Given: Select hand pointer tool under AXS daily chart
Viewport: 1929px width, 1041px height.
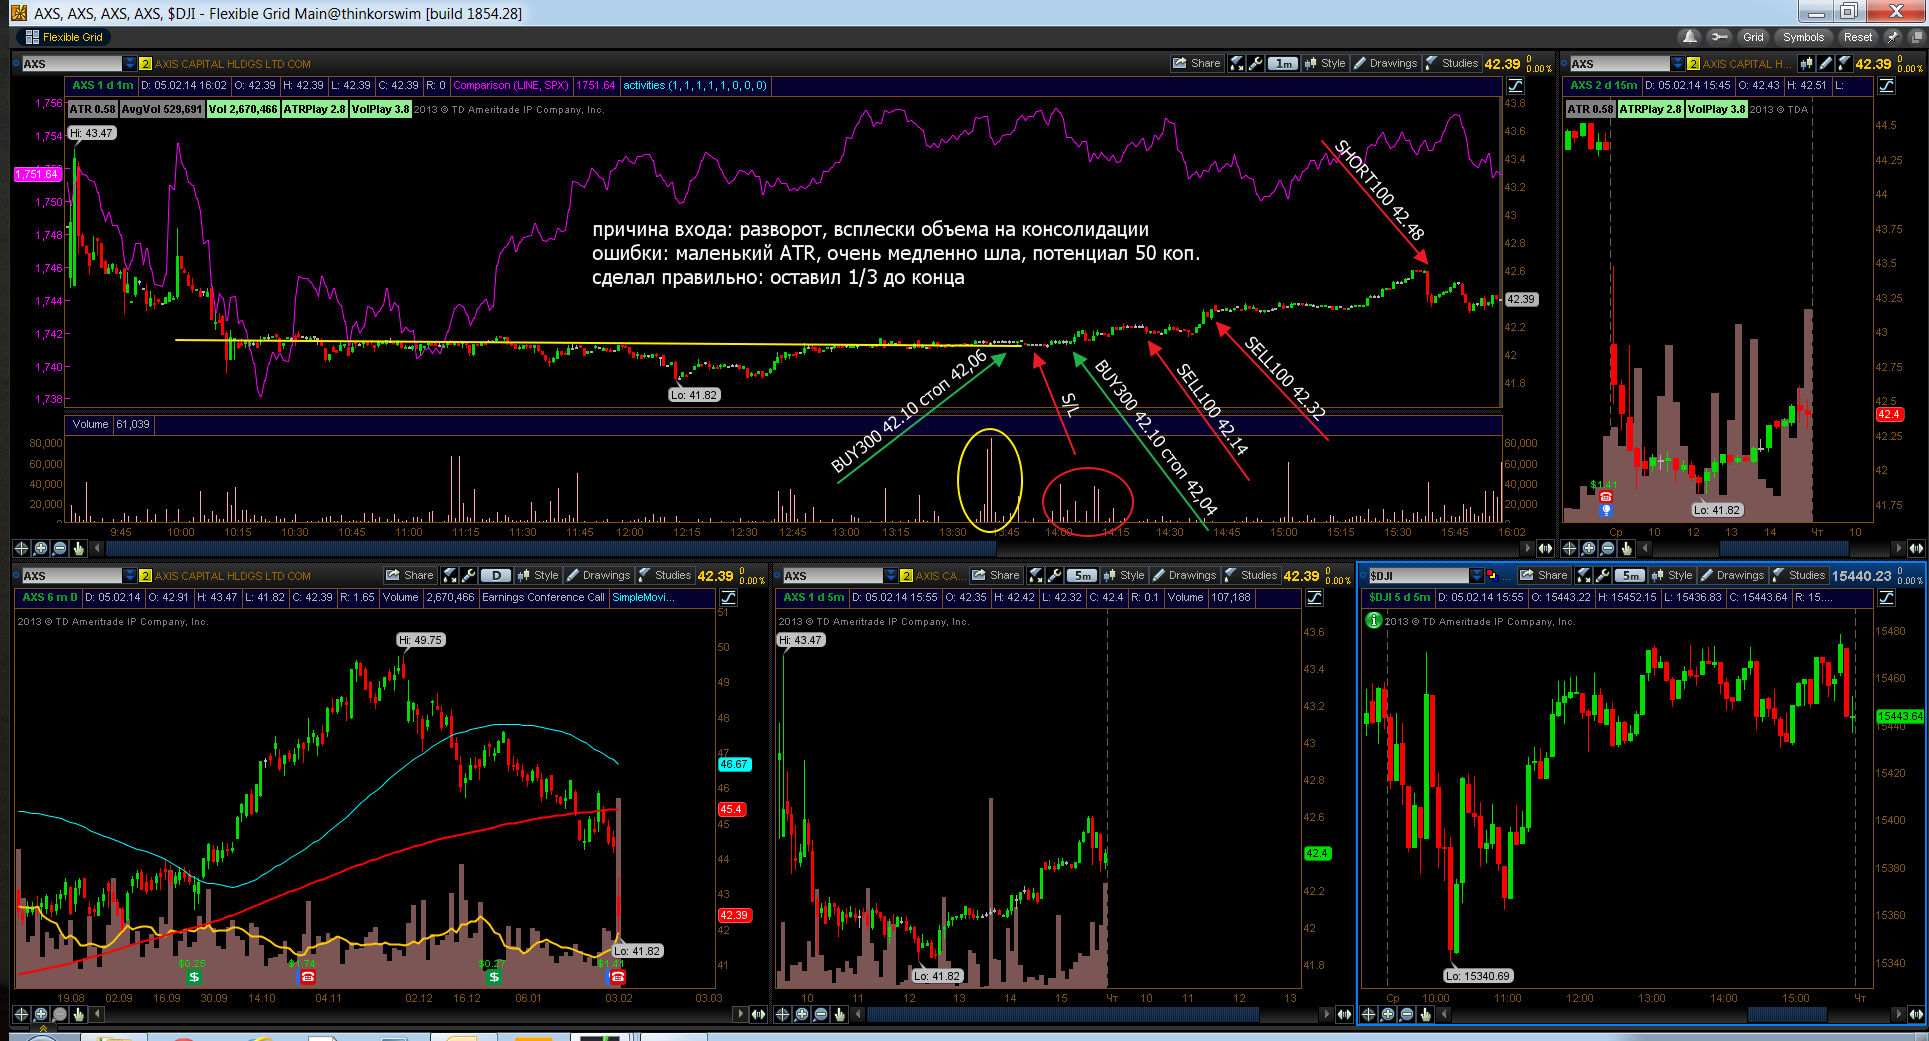Looking at the screenshot, I should 78,1014.
